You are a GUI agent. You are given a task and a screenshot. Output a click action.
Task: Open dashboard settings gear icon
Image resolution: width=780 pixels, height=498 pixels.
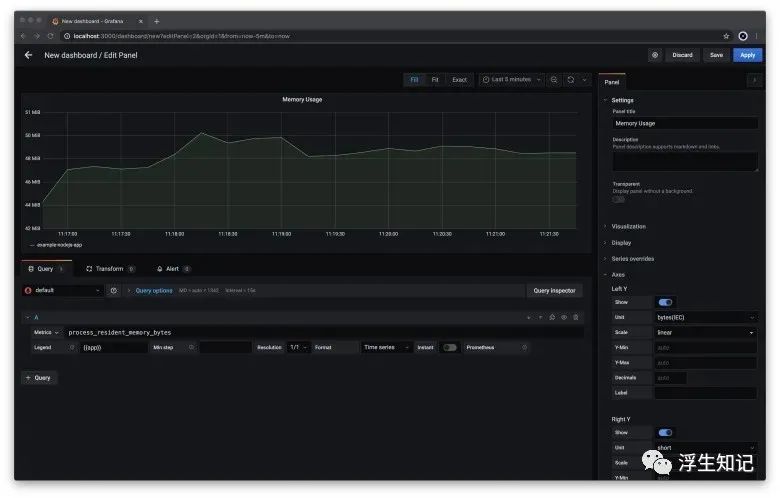(655, 55)
